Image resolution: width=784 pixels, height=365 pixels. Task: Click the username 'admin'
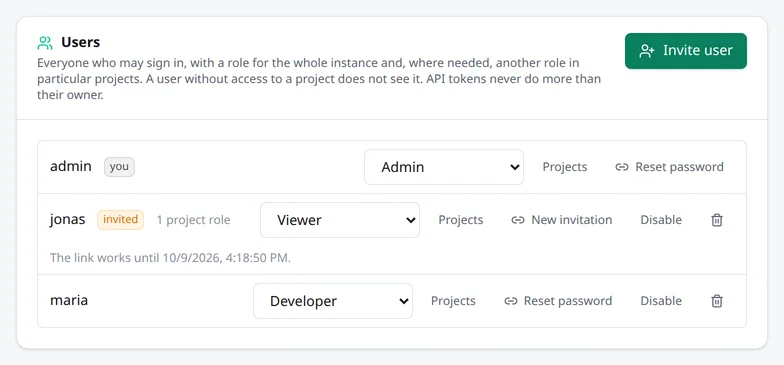click(x=70, y=166)
